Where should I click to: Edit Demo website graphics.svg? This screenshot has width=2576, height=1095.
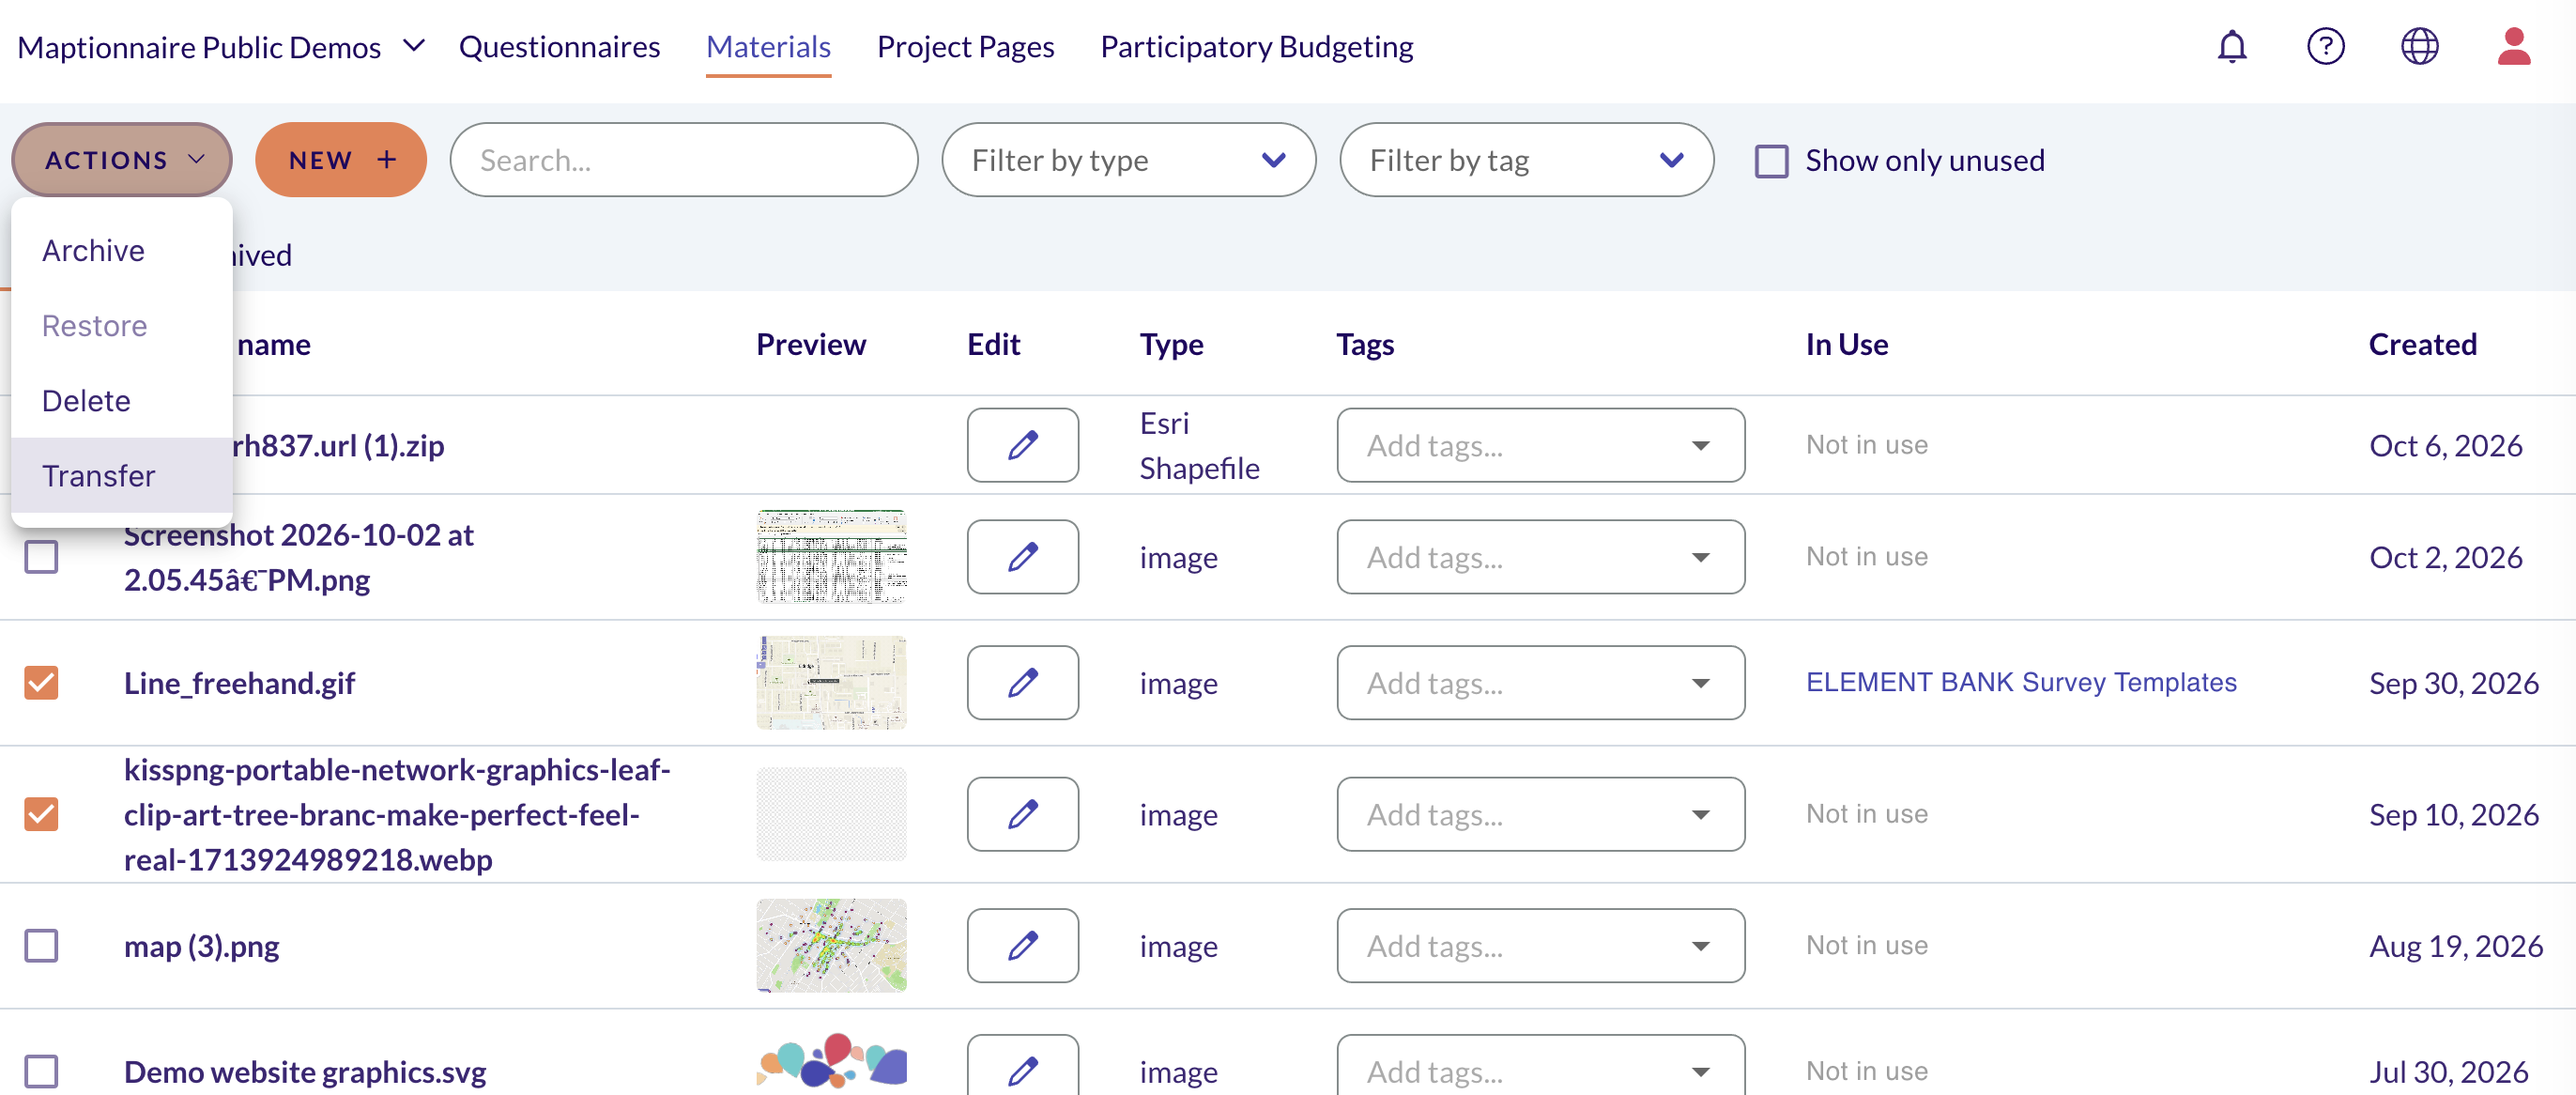click(1022, 1068)
